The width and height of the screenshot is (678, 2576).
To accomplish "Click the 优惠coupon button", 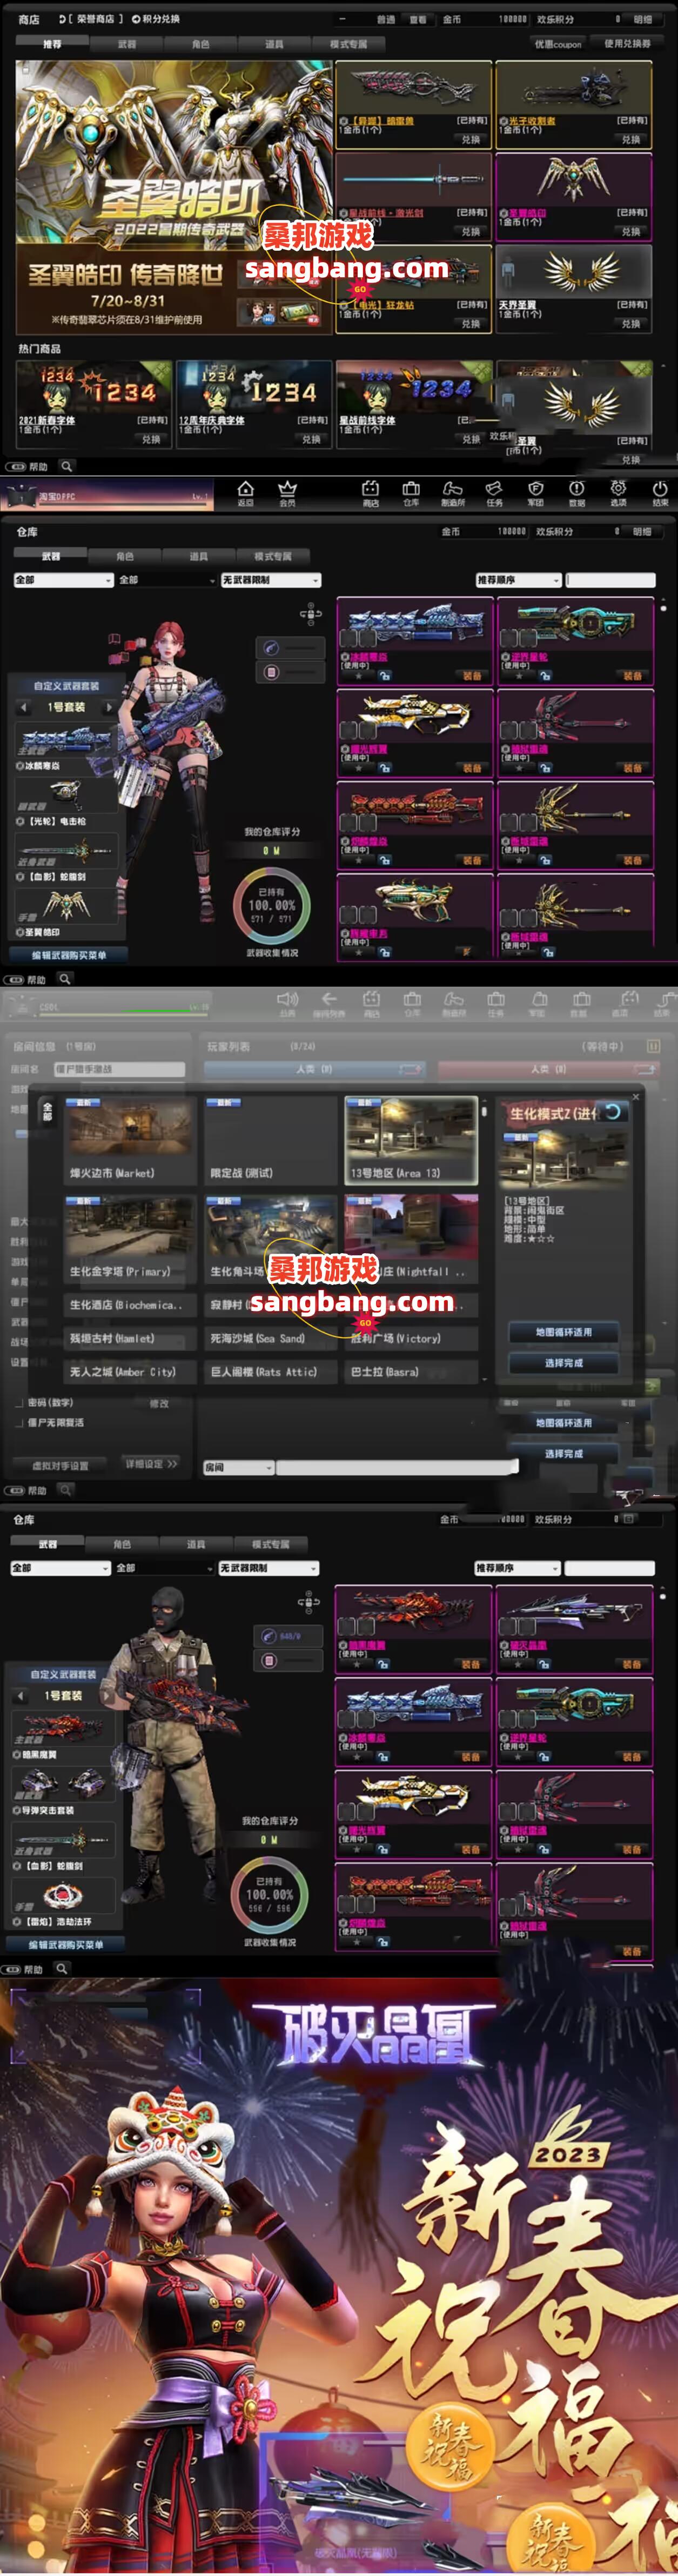I will (558, 44).
